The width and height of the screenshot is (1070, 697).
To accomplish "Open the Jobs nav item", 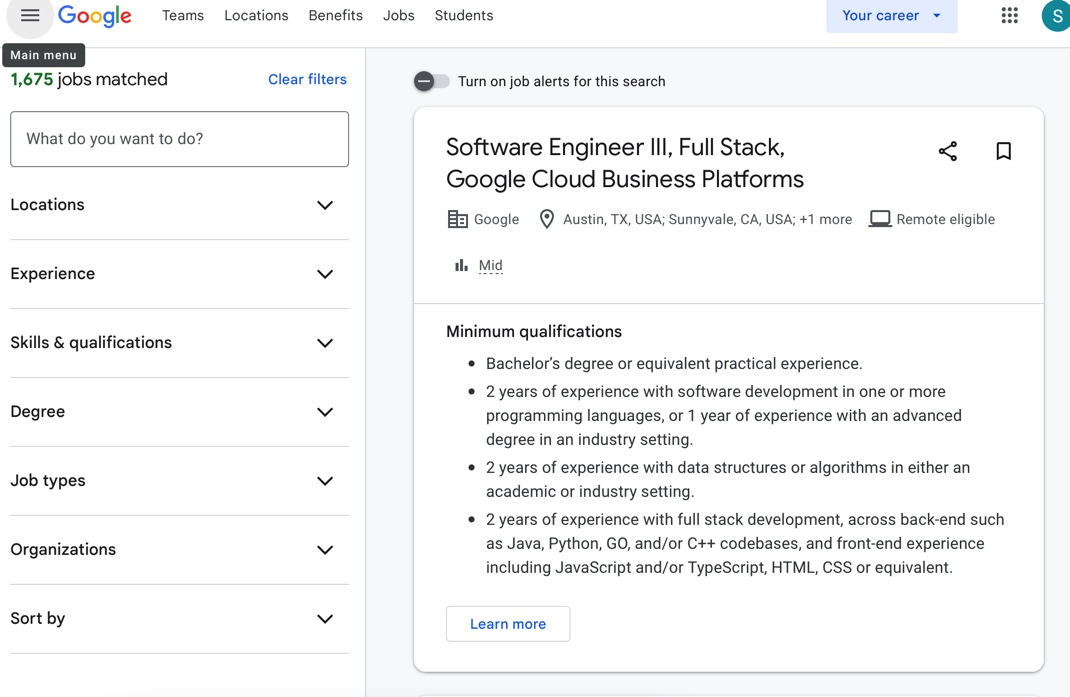I will [x=399, y=15].
